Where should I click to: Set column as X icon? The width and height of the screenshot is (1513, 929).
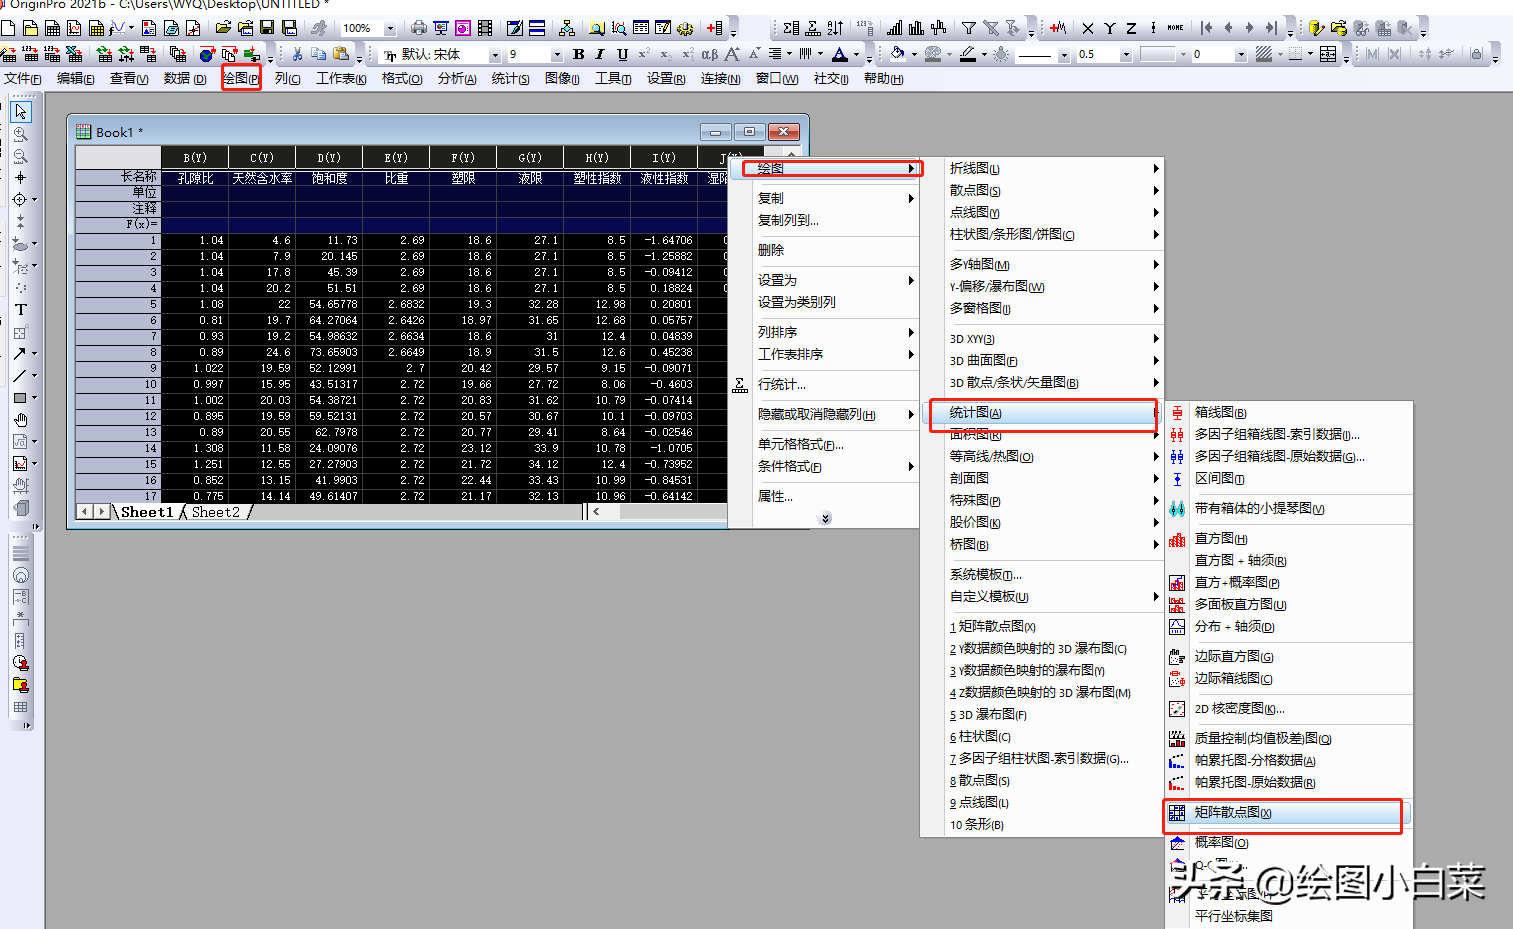[1088, 28]
